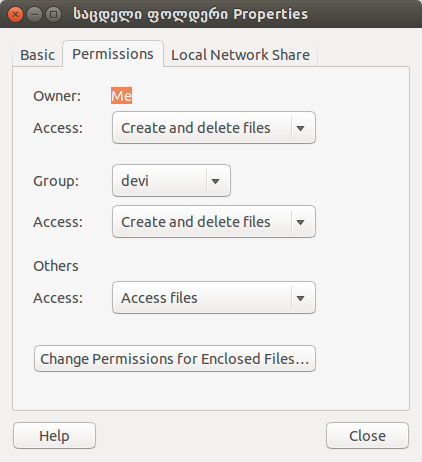Close the Properties window via red button

[15, 15]
